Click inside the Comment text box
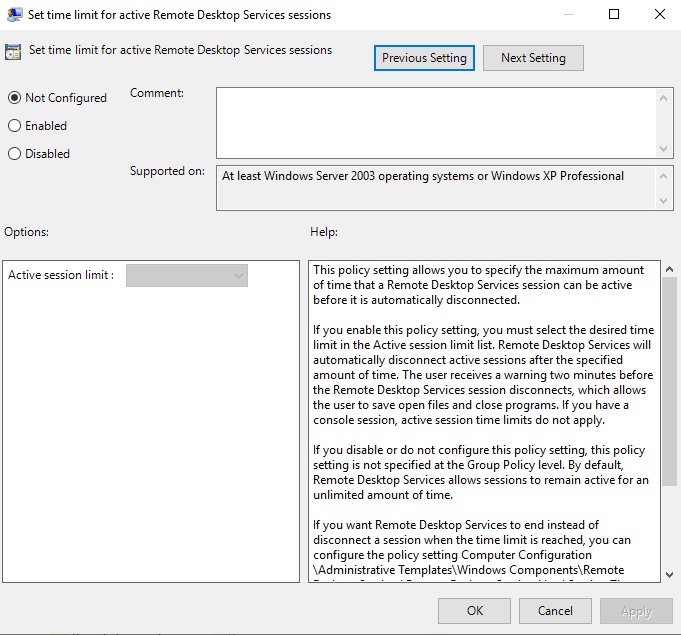The height and width of the screenshot is (635, 681). [436, 122]
